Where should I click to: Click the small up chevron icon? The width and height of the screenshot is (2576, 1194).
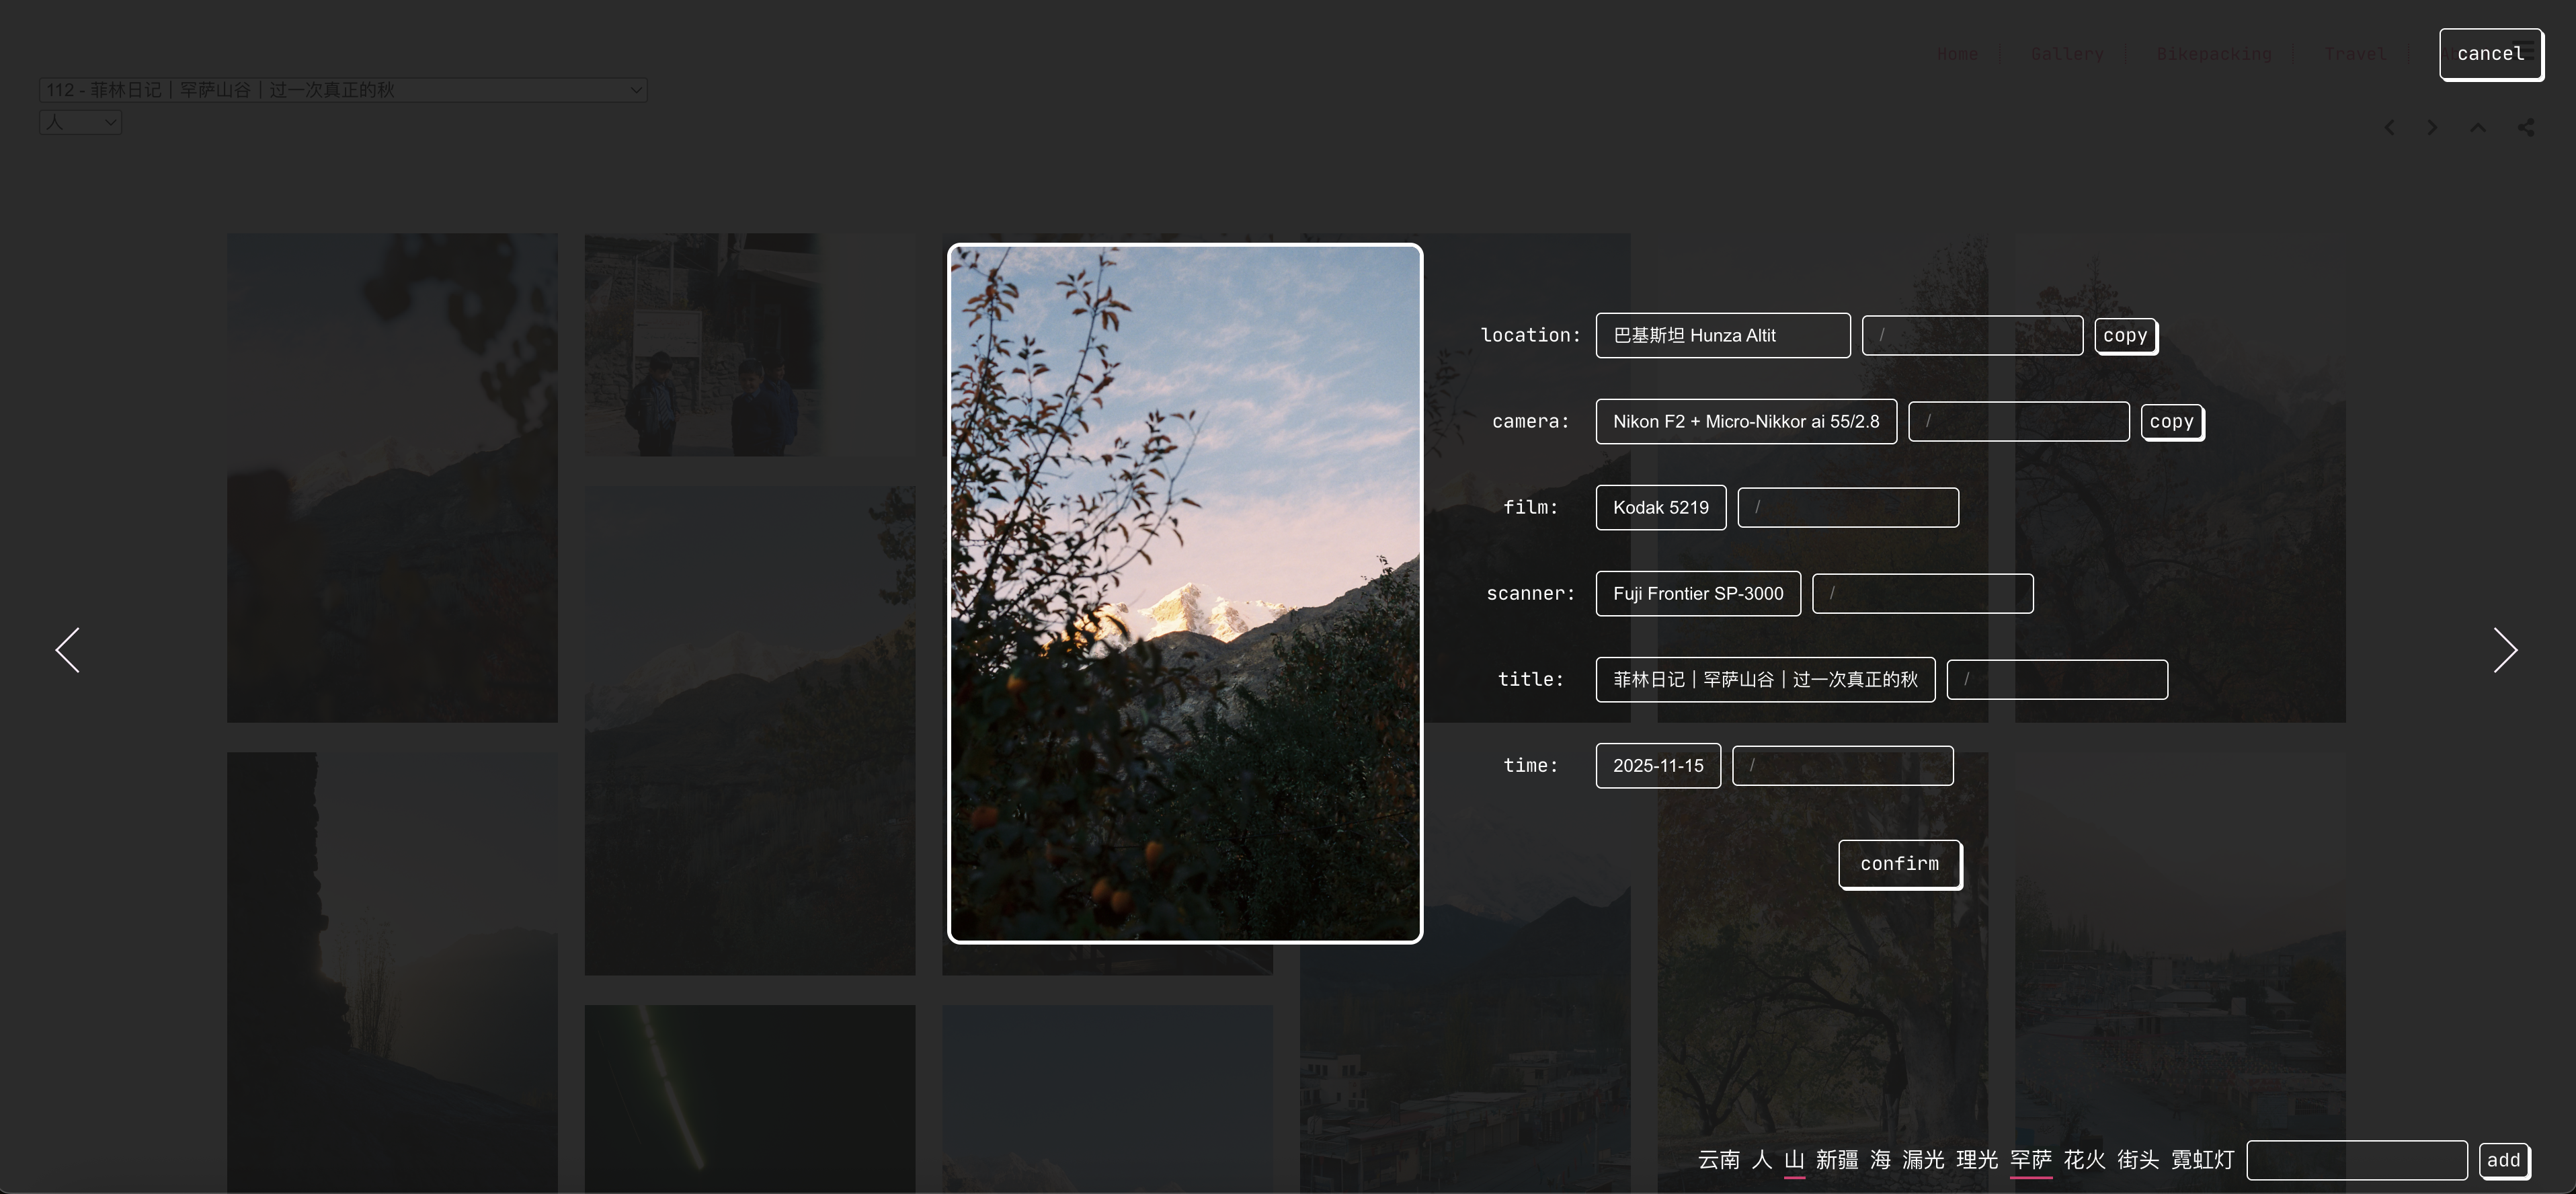(x=2478, y=128)
